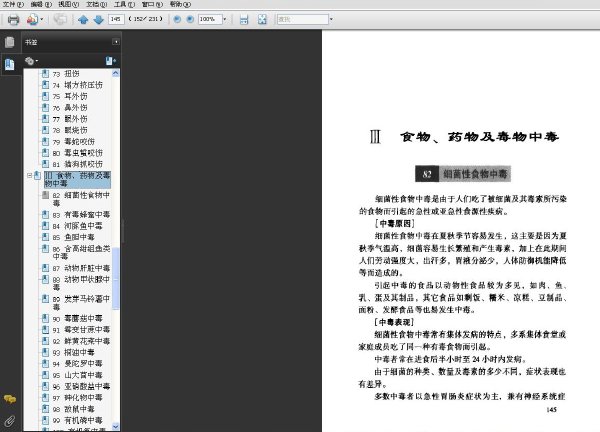Open the dropdown arrow beside the collaborate icon
The width and height of the screenshot is (600, 432).
[x=42, y=19]
